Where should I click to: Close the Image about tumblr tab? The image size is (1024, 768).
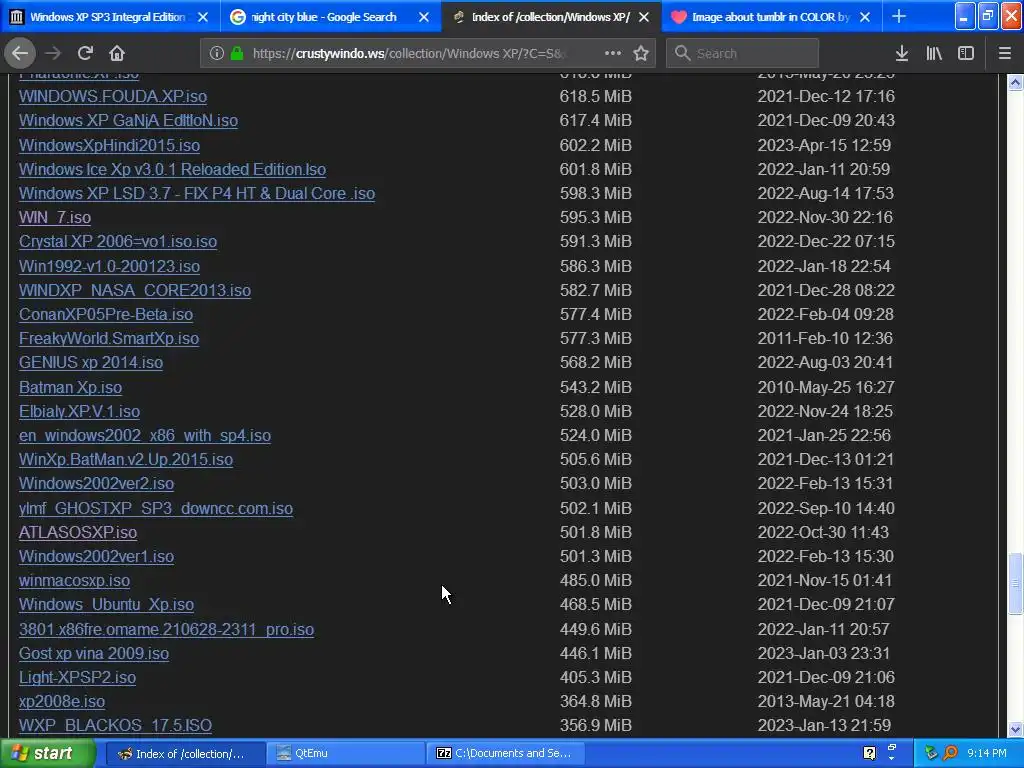pyautogui.click(x=865, y=17)
